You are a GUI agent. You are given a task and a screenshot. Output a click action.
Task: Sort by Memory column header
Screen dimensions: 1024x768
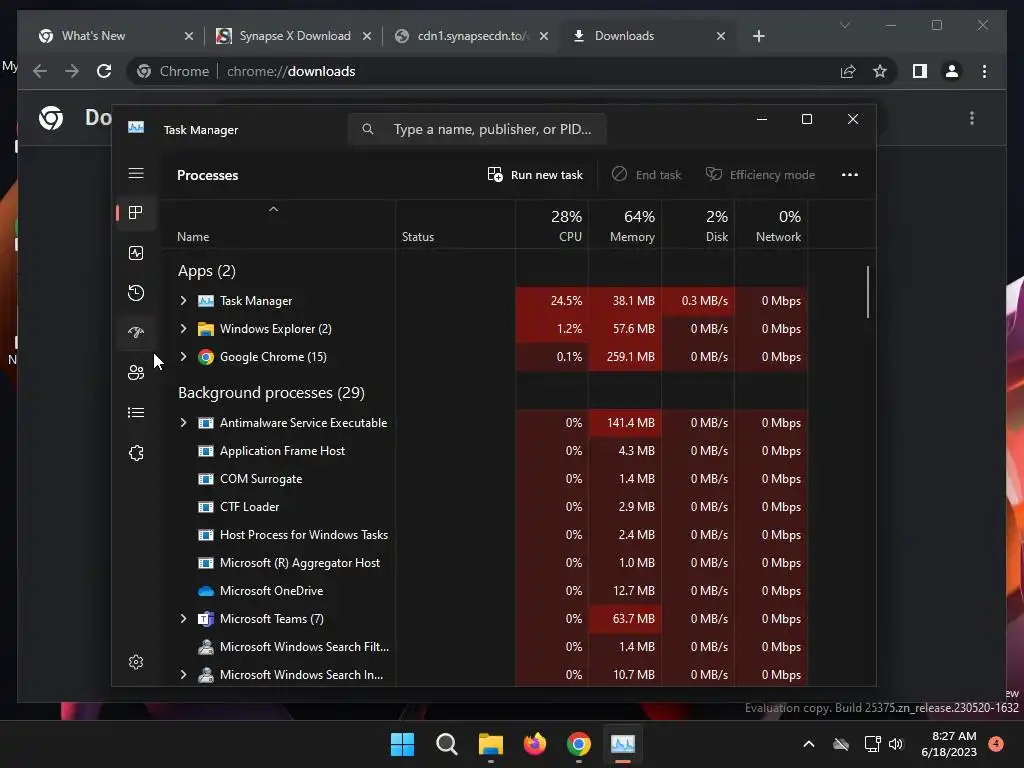[x=625, y=225]
